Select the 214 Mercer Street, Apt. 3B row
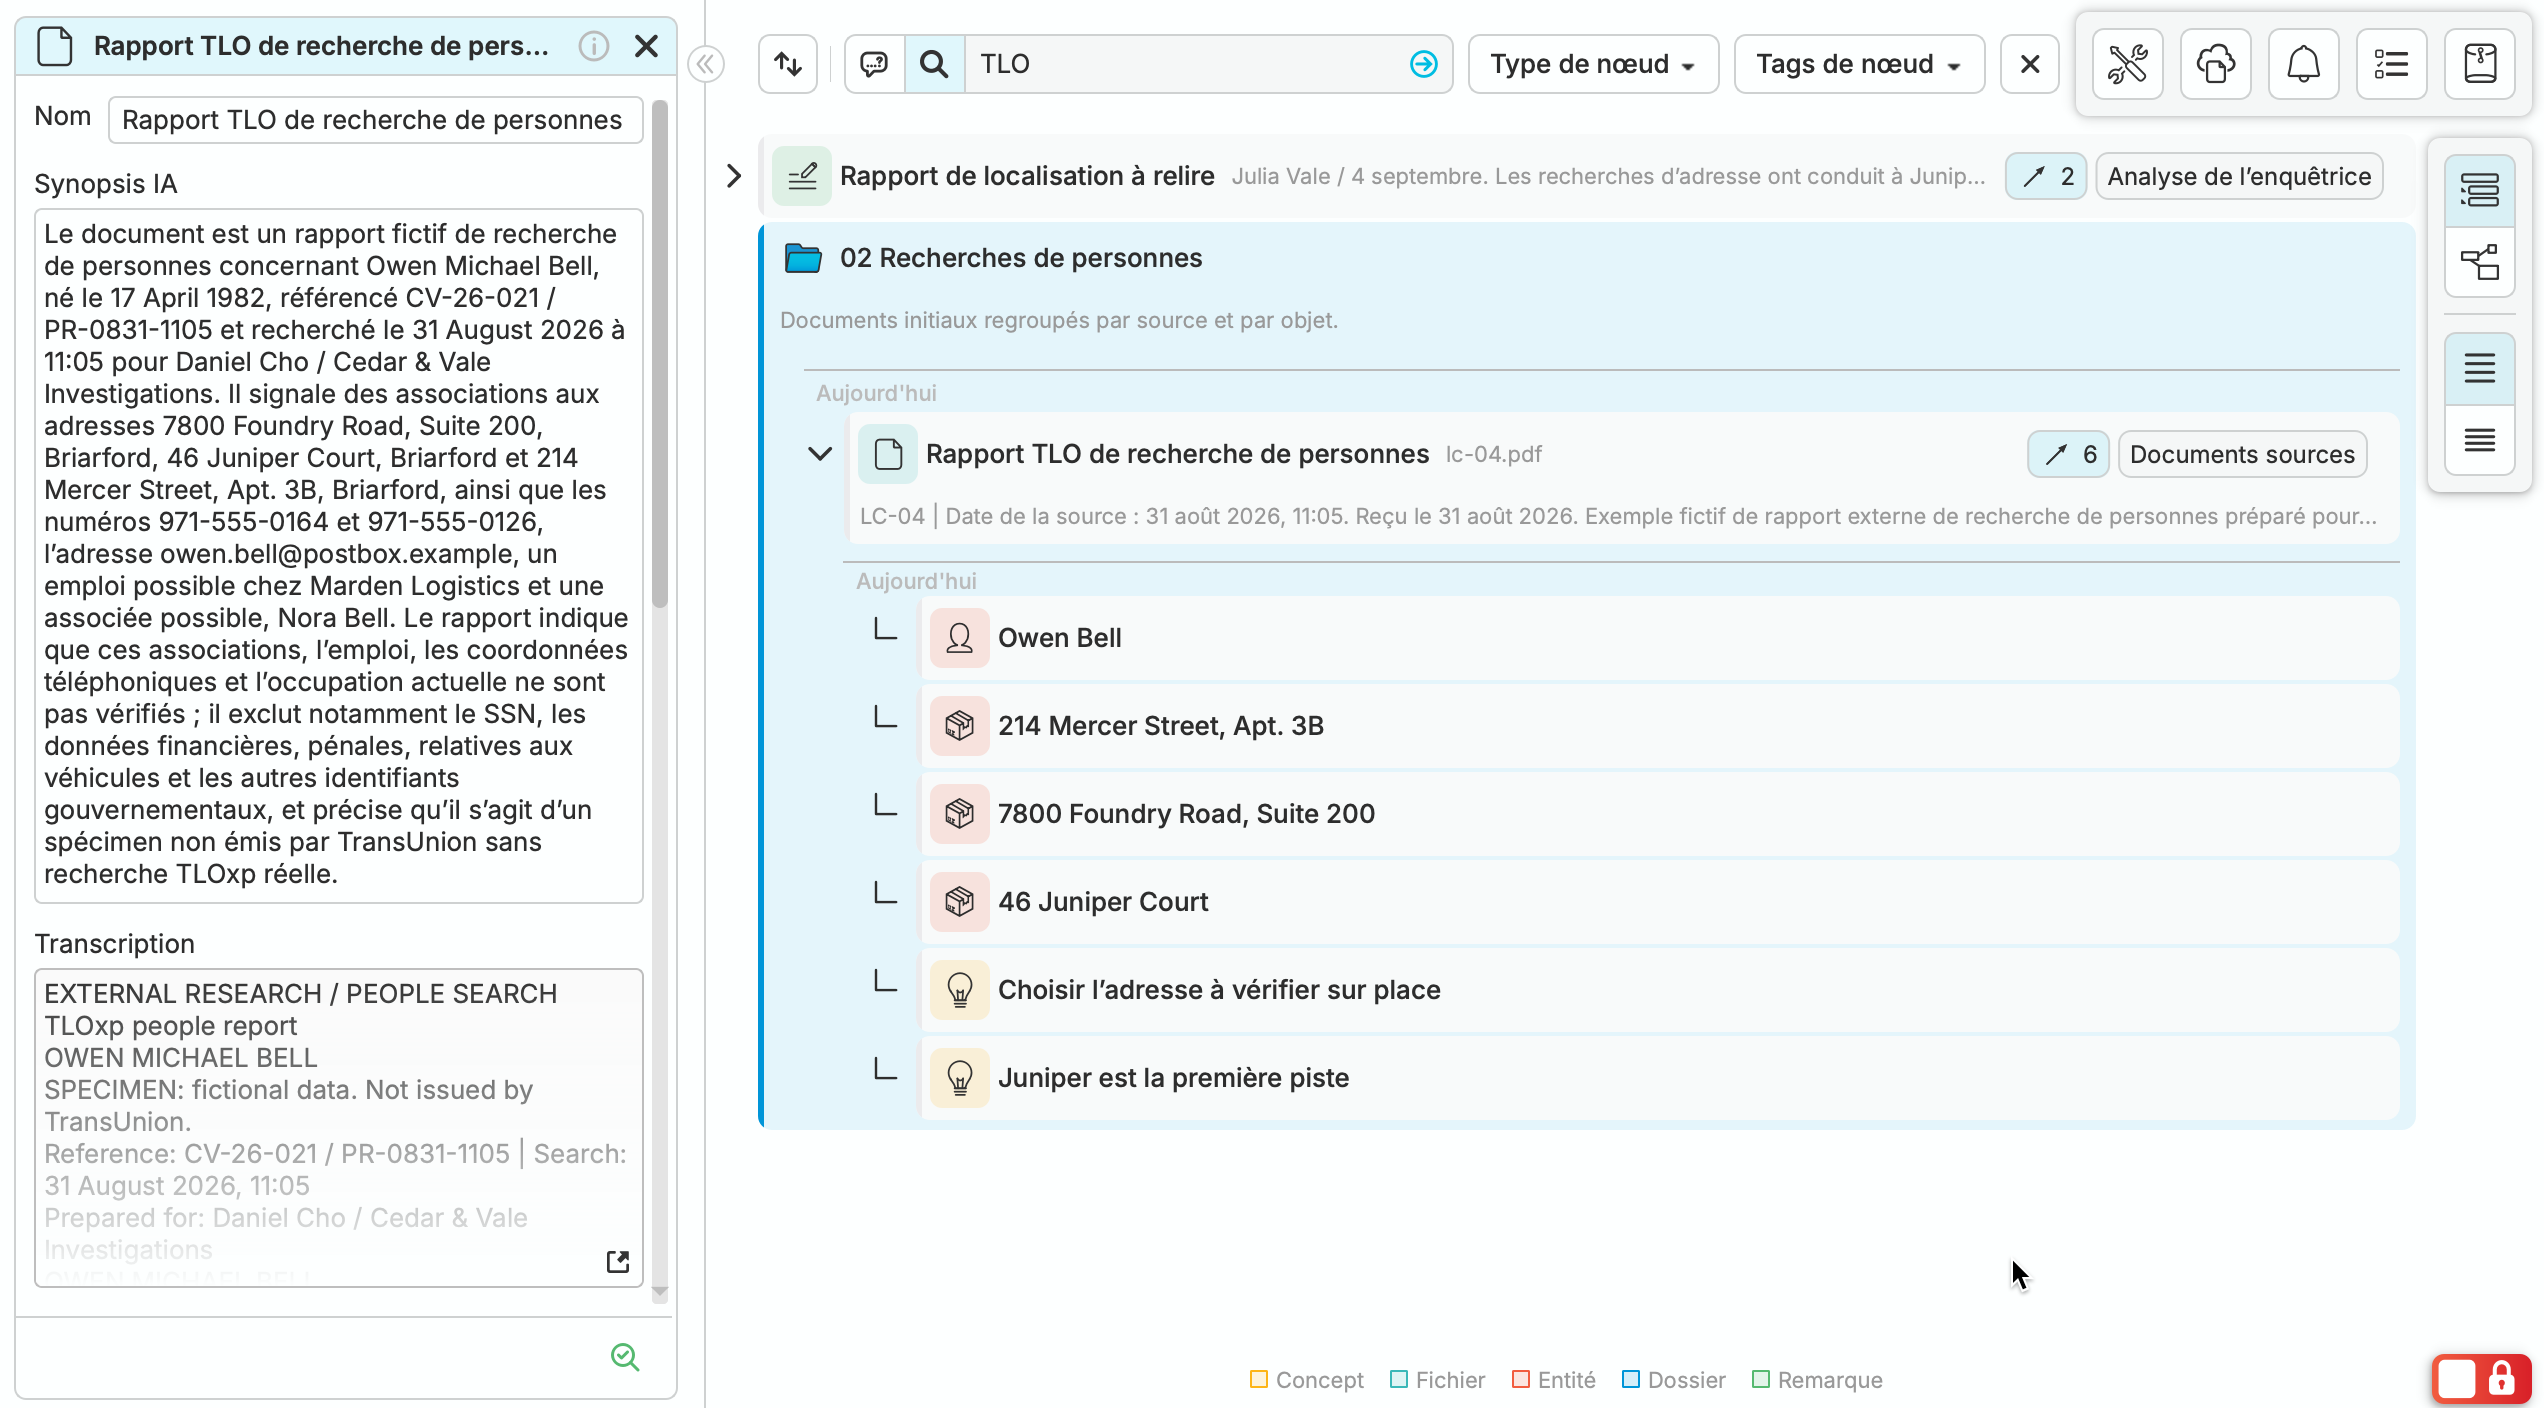 click(1658, 726)
